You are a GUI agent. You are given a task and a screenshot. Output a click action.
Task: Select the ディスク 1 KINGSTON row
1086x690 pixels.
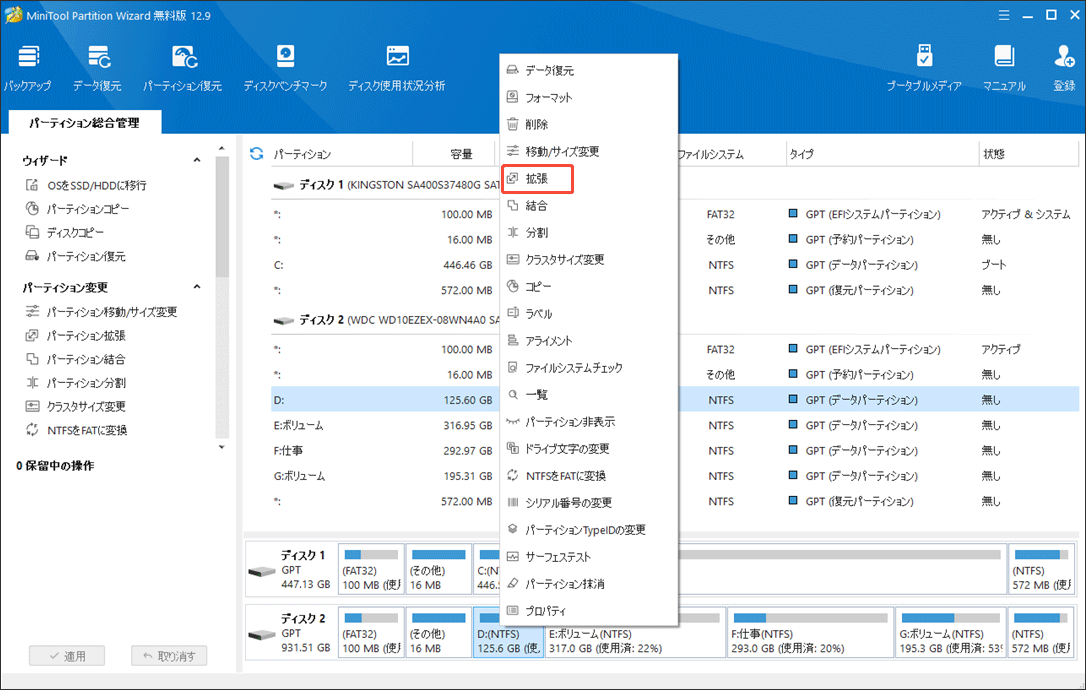point(385,185)
